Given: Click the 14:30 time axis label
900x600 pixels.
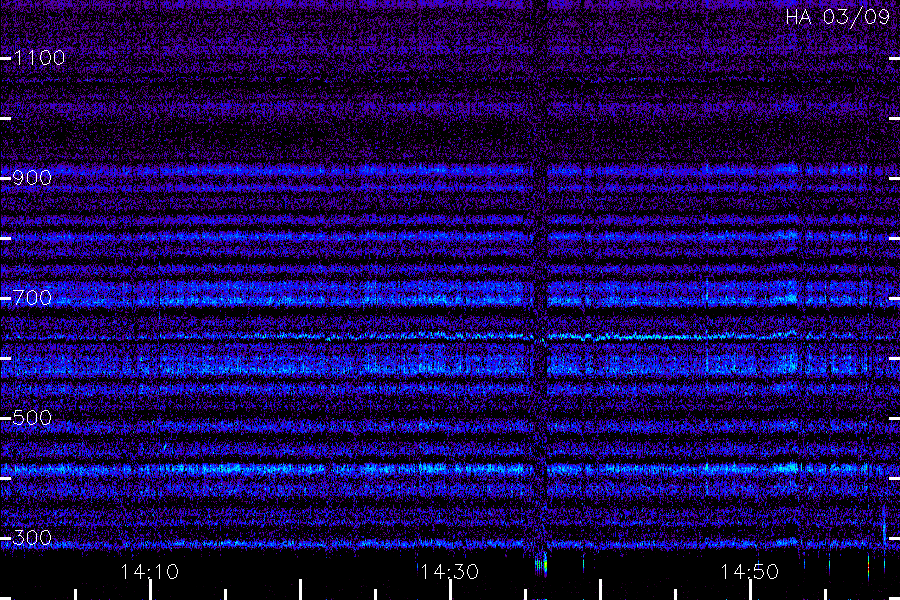Looking at the screenshot, I should tap(449, 572).
